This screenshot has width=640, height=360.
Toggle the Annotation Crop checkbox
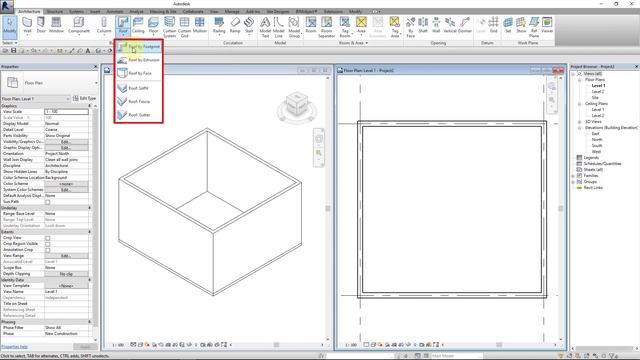(x=48, y=250)
